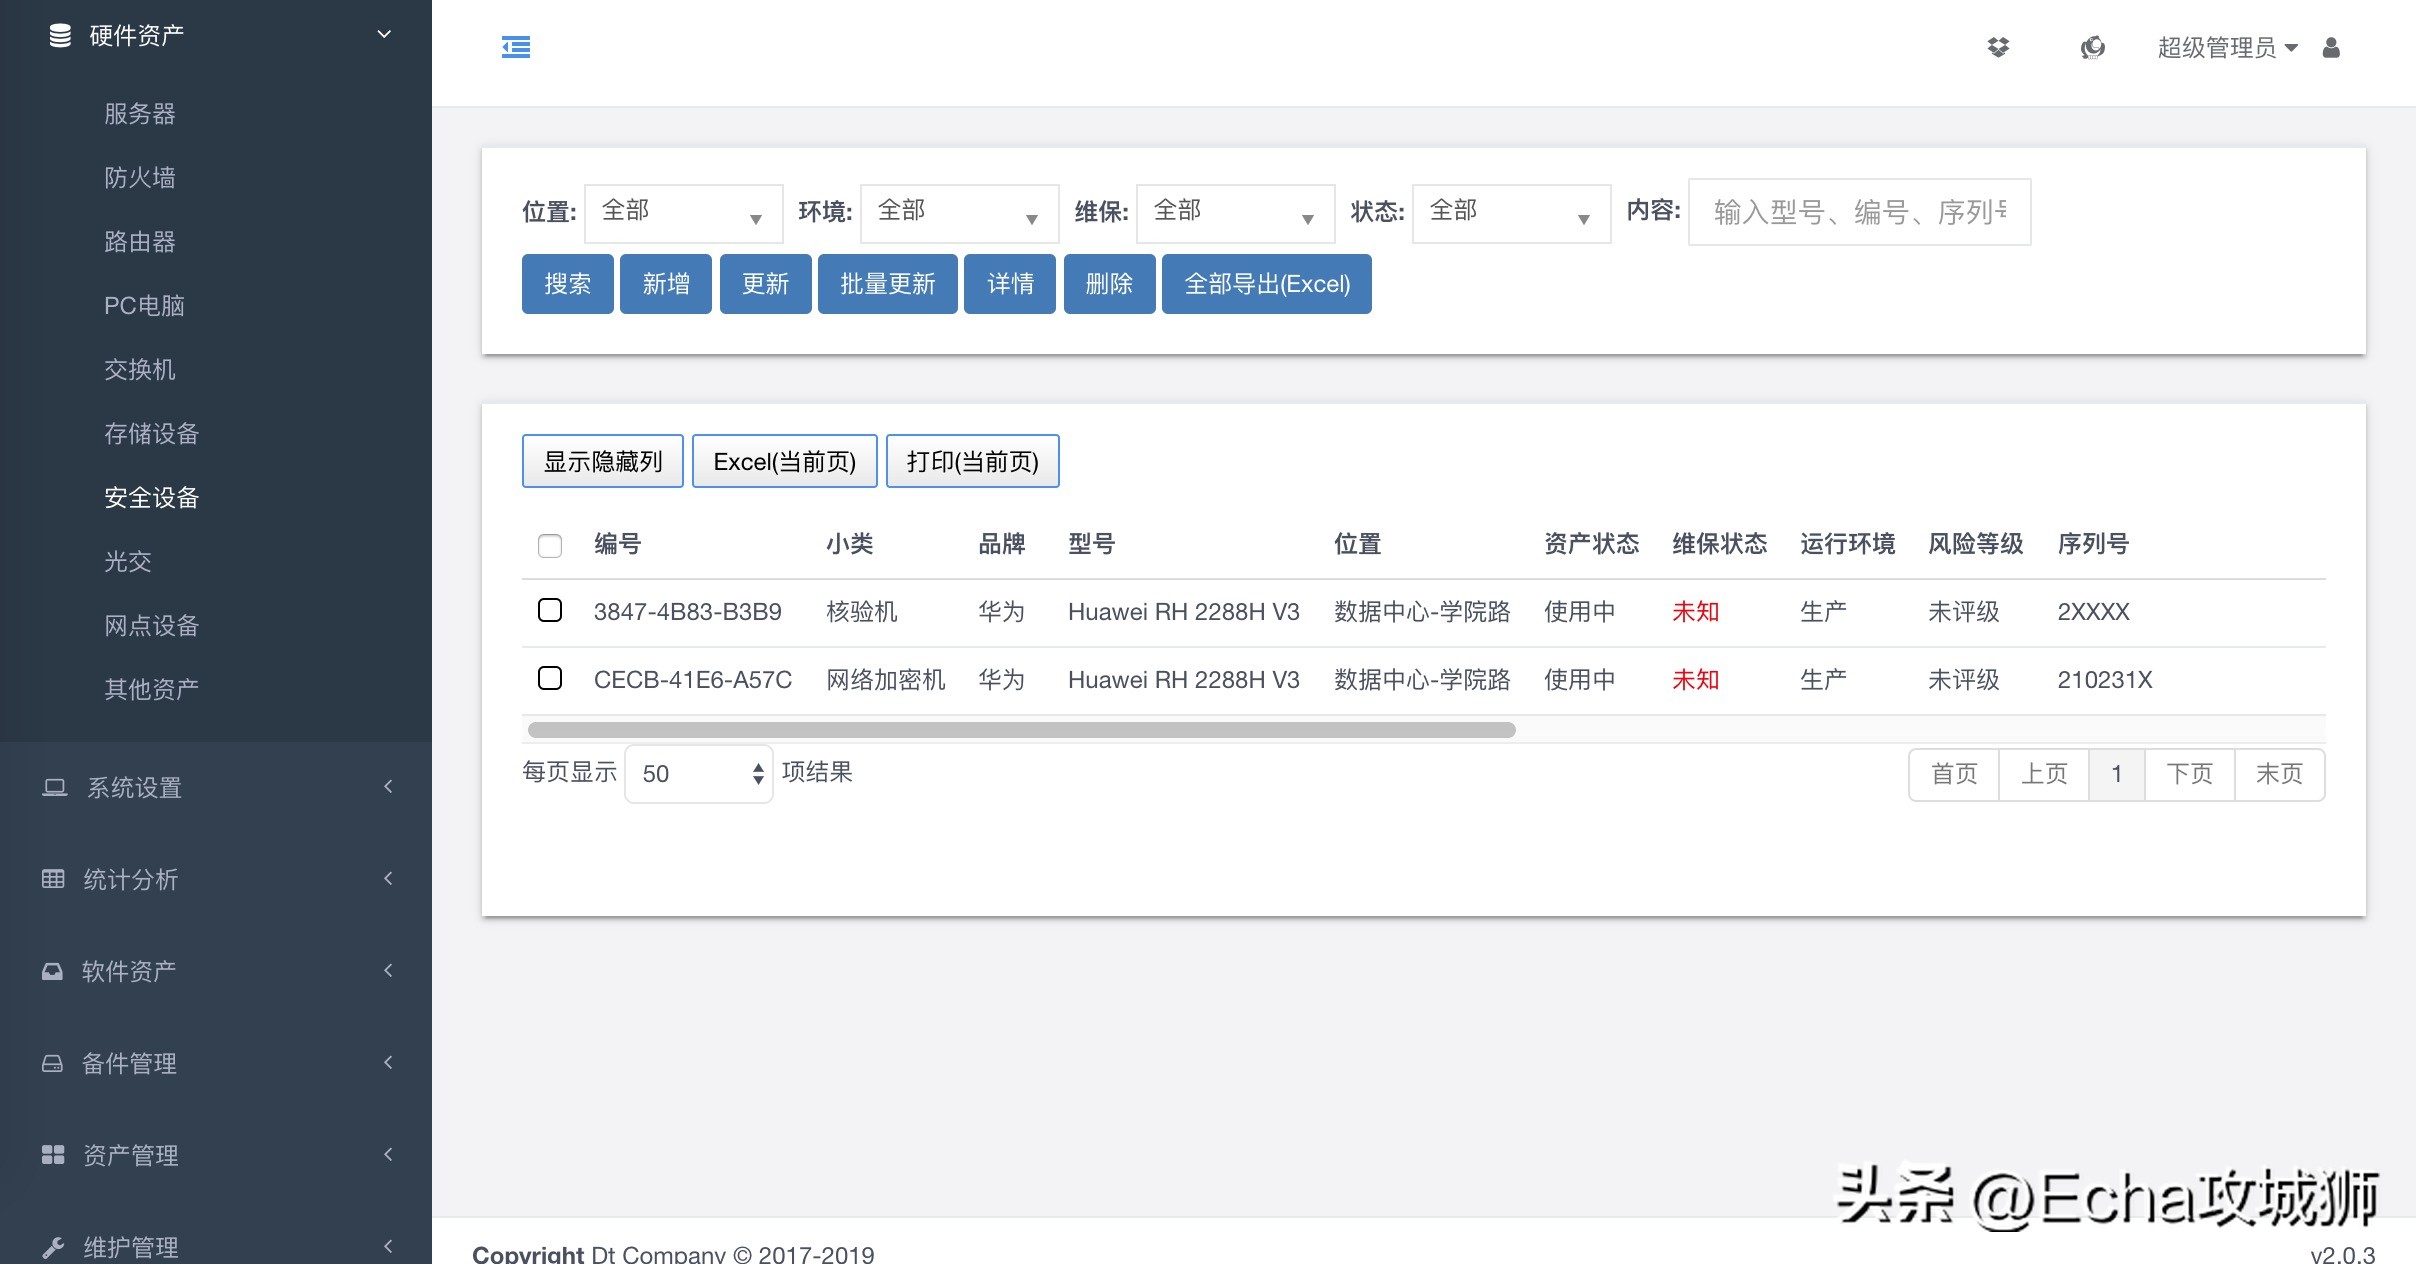
Task: Select 交换机 in the sidebar menu
Action: 140,369
